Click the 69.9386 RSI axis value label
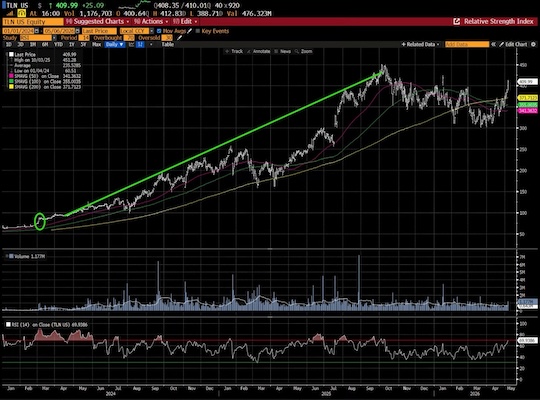The width and height of the screenshot is (540, 400). pyautogui.click(x=528, y=340)
